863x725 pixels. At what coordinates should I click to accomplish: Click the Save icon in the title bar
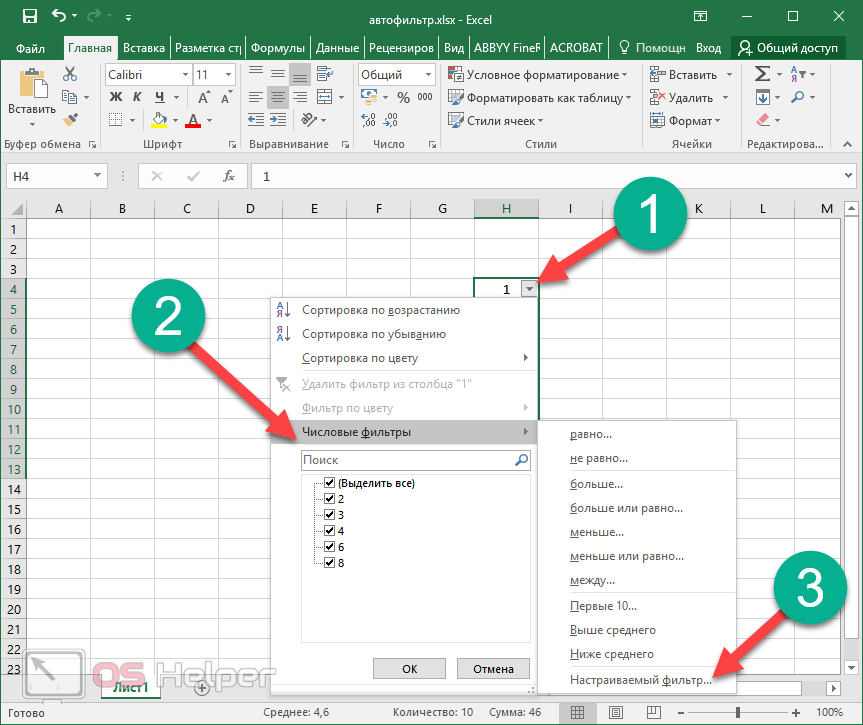tap(30, 16)
